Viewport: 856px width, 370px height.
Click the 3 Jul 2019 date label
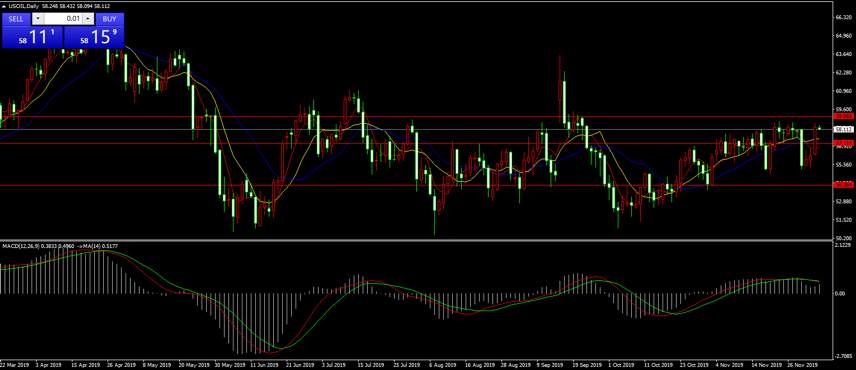click(x=335, y=364)
